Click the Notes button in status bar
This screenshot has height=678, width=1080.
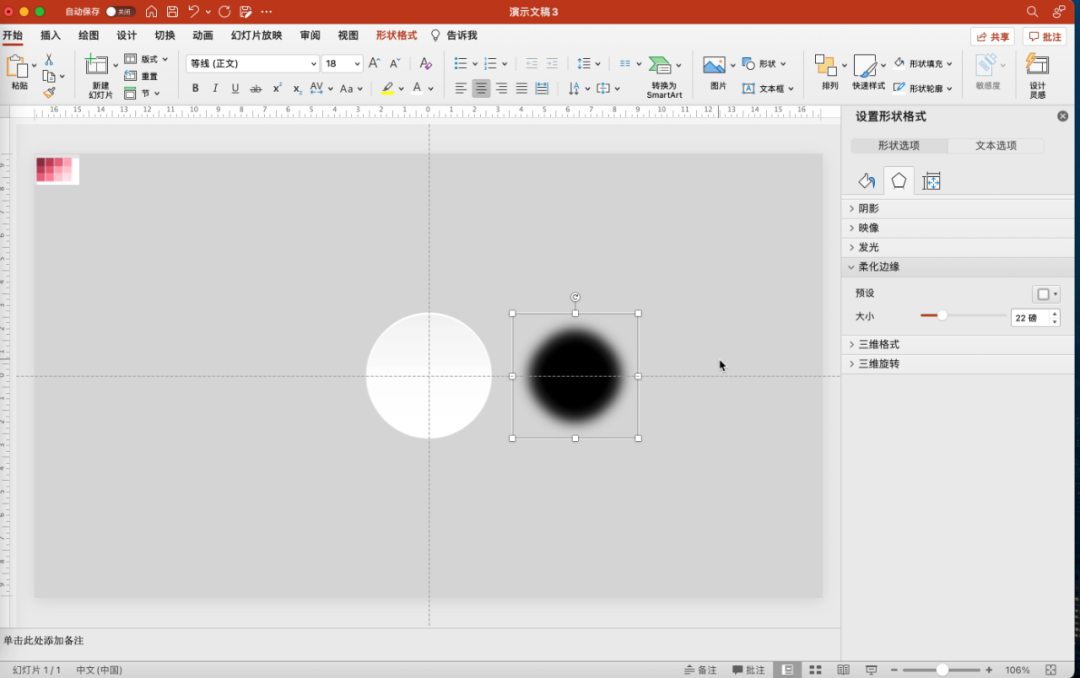pos(700,670)
